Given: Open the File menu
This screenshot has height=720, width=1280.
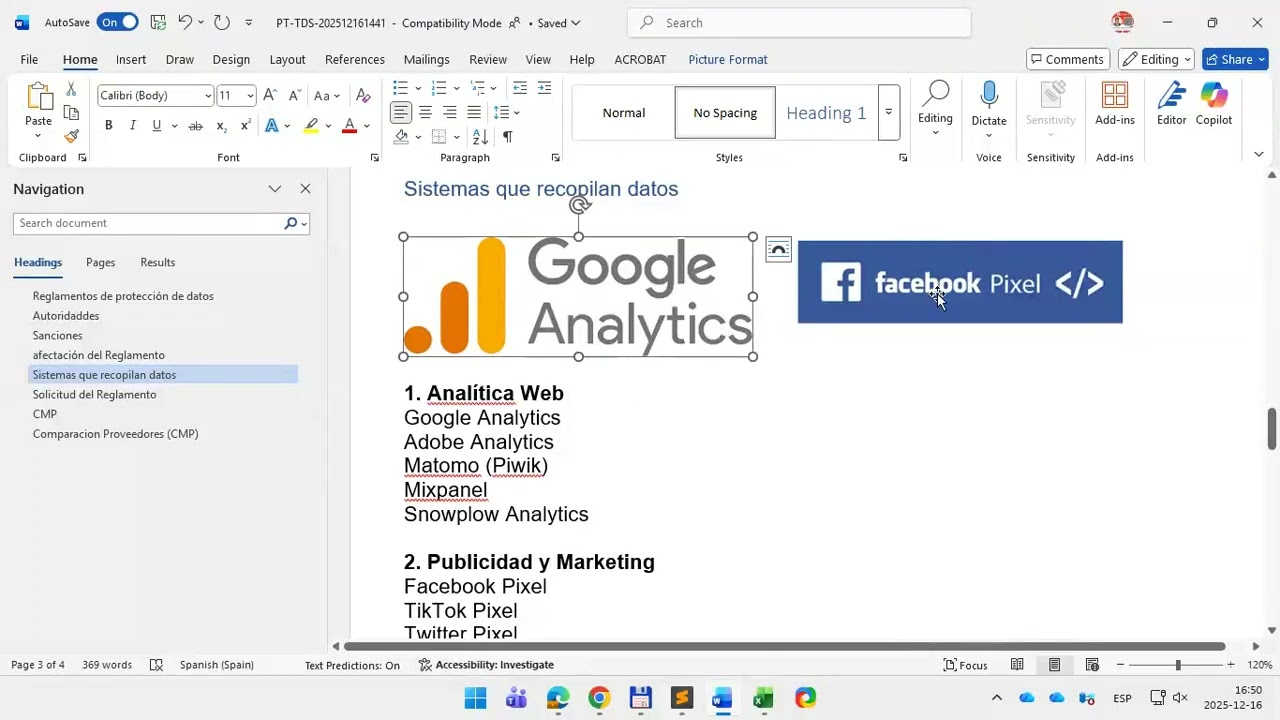Looking at the screenshot, I should tap(29, 59).
